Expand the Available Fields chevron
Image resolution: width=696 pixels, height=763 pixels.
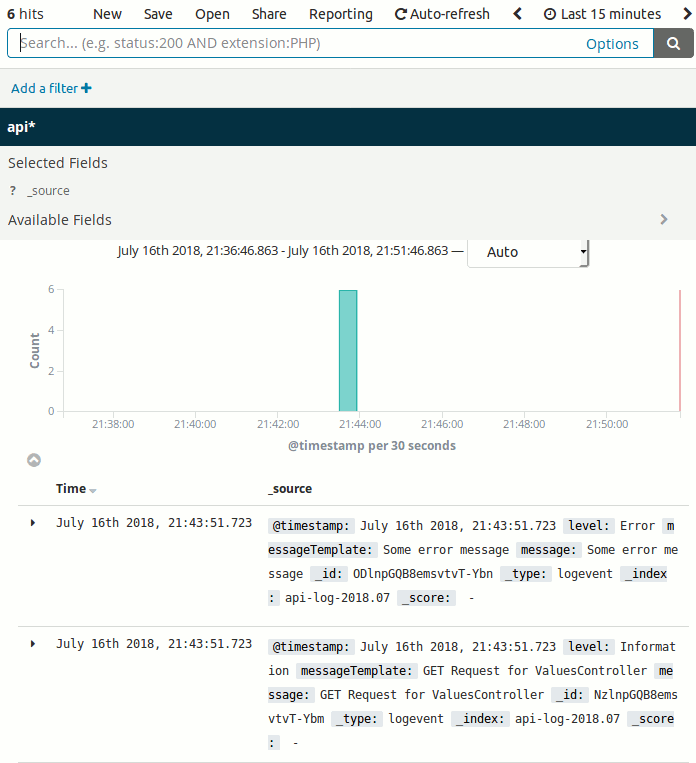tap(663, 220)
